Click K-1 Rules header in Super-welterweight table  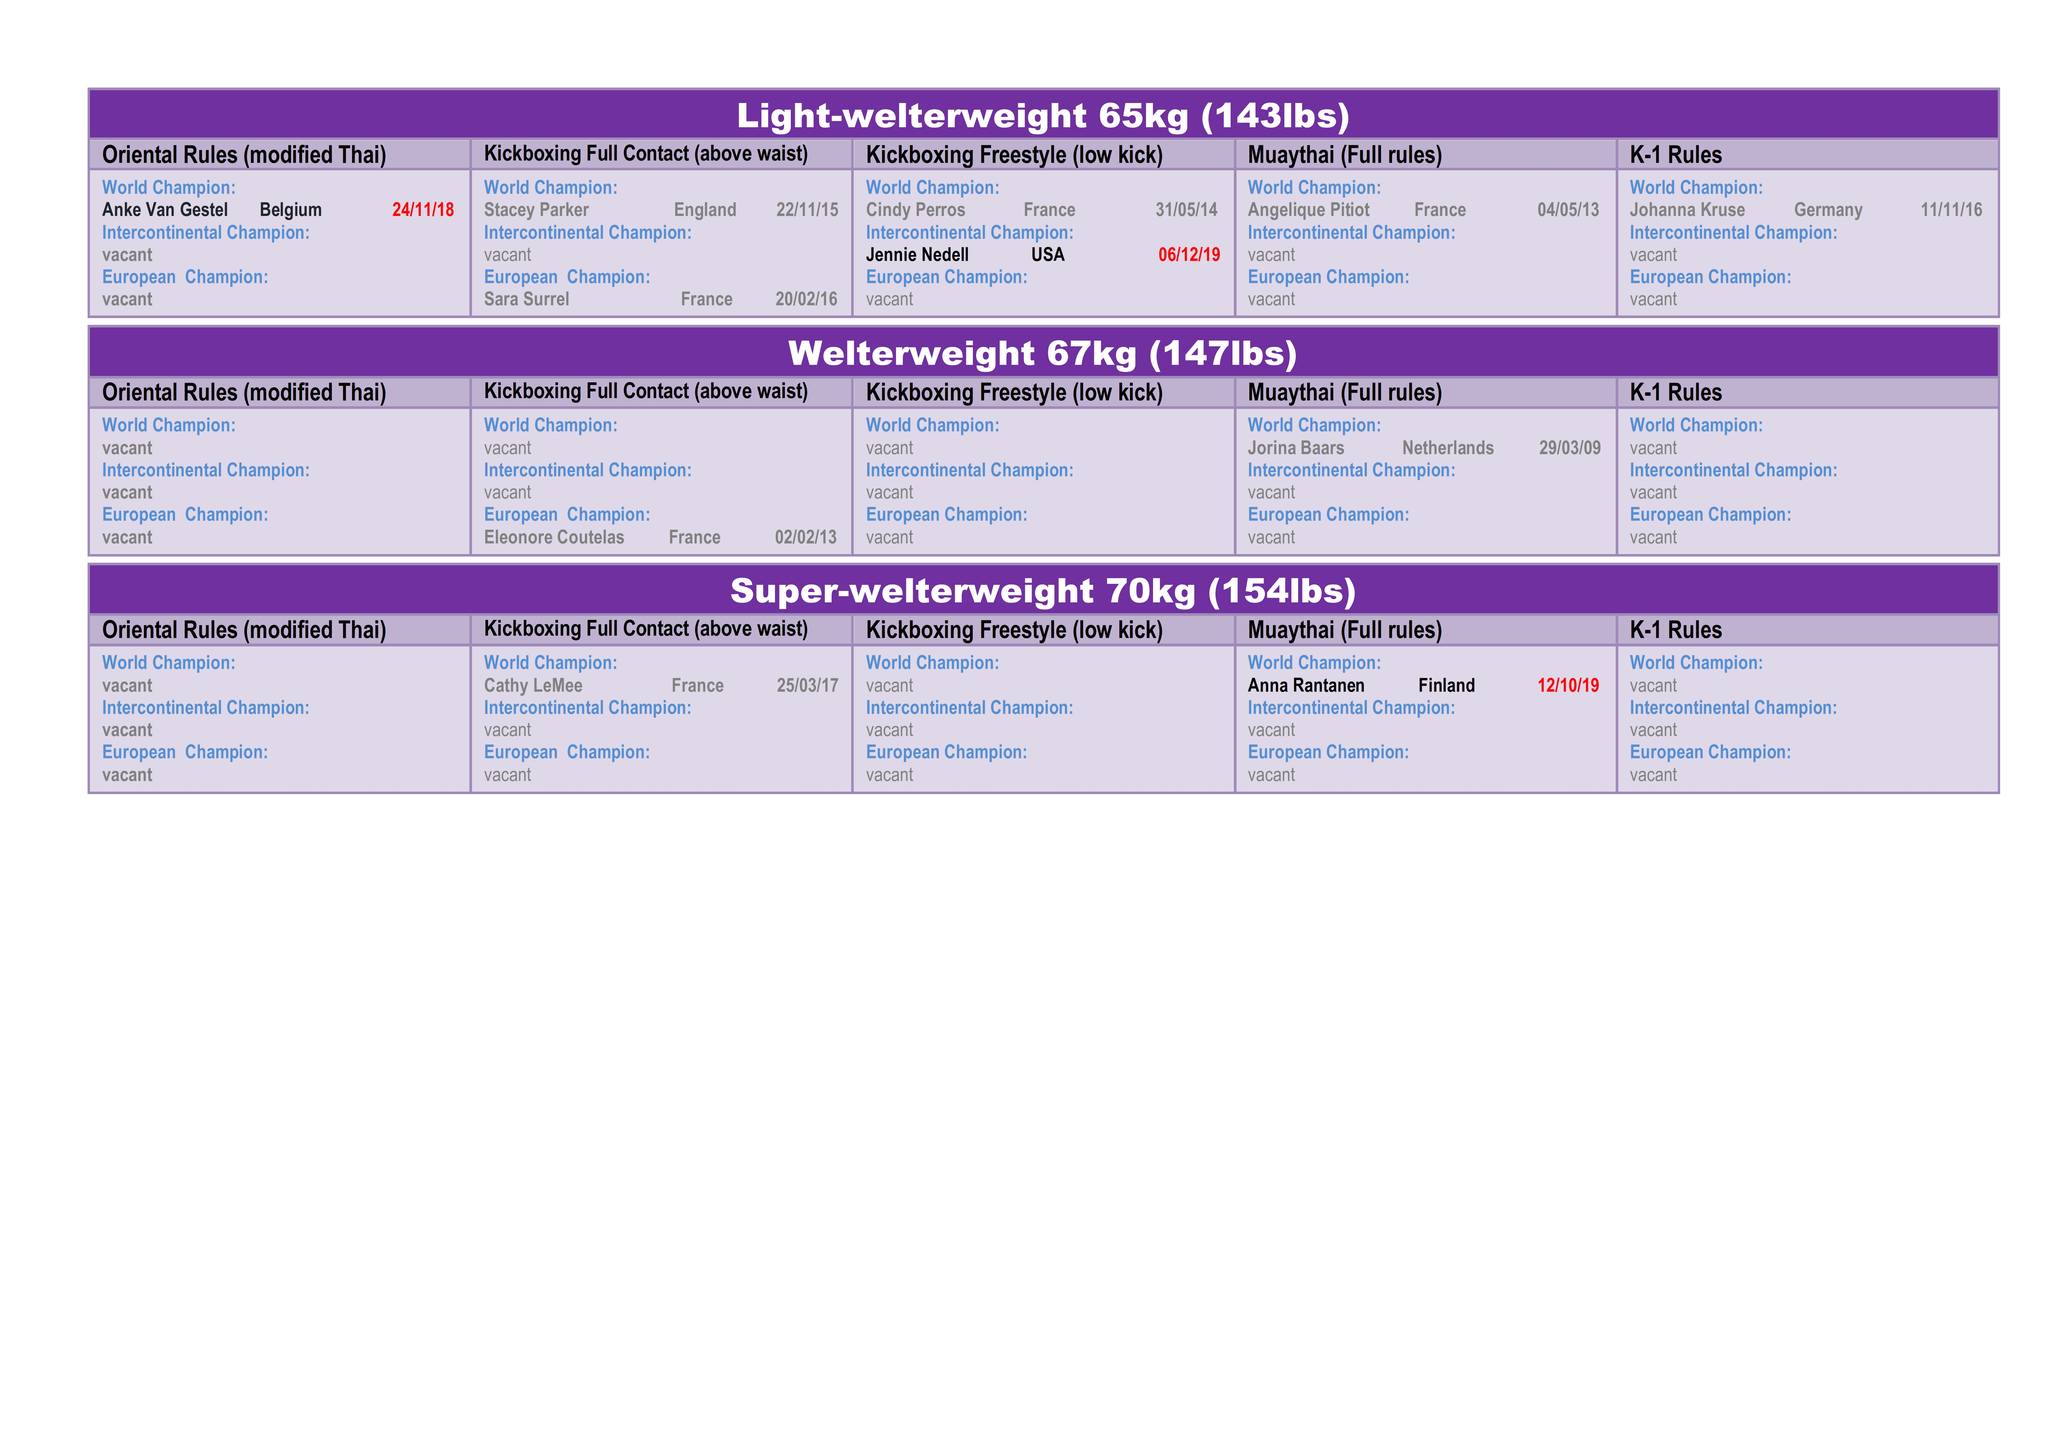[x=1676, y=630]
